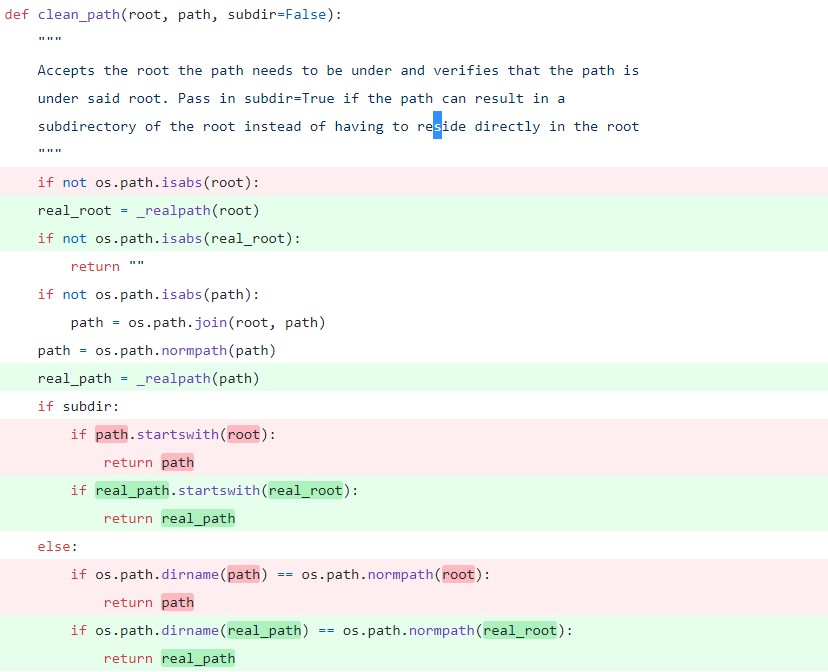Click the green-highlighted "real_path" inside the dirname call
This screenshot has height=672, width=828.
point(264,631)
